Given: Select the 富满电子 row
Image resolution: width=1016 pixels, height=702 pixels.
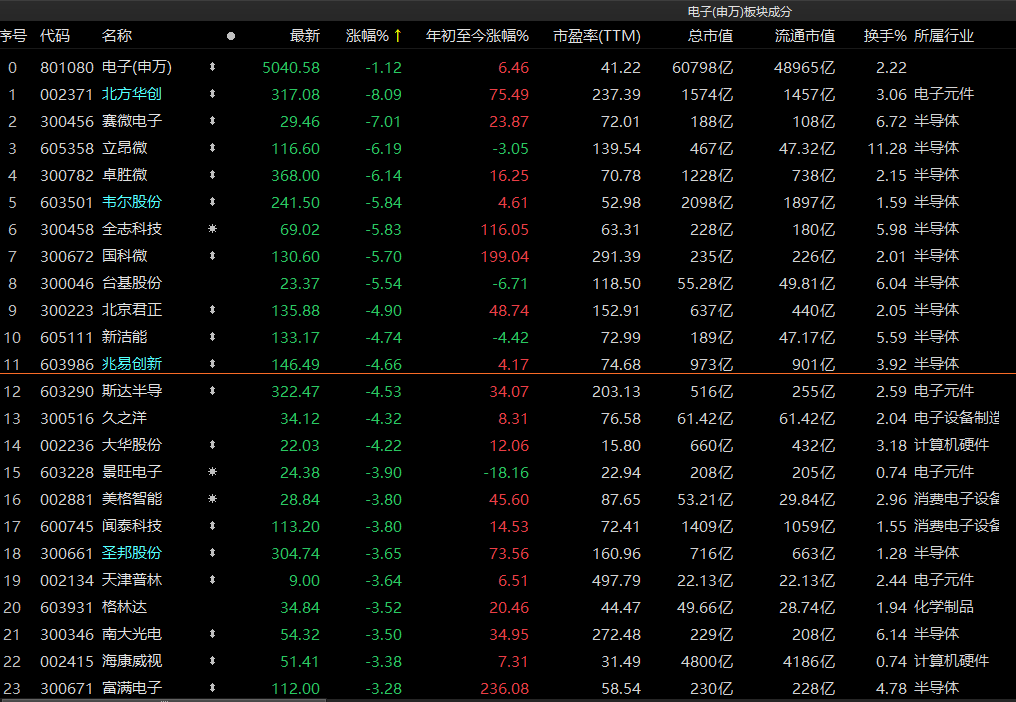Looking at the screenshot, I should (x=132, y=688).
